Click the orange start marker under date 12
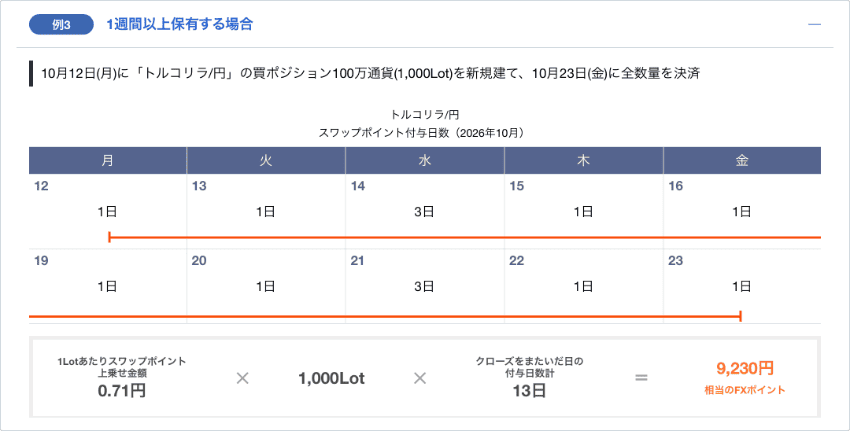This screenshot has width=850, height=431. point(110,237)
